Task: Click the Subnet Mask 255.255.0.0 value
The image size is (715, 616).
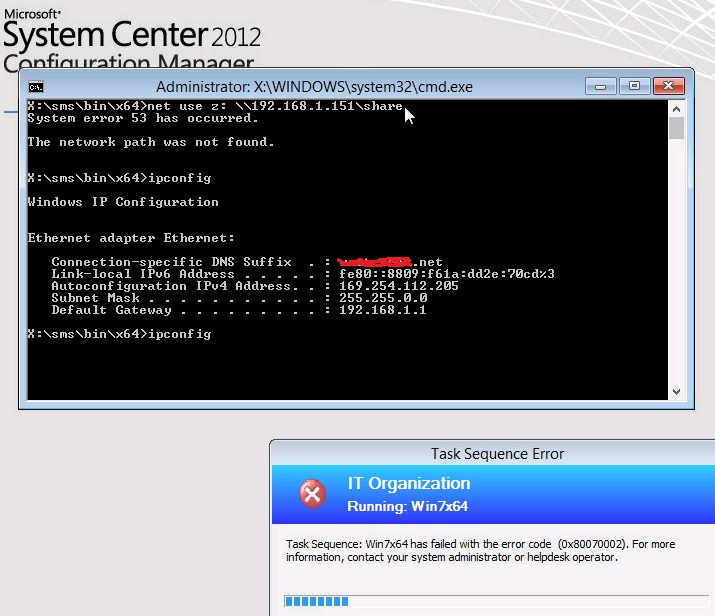Action: coord(383,298)
